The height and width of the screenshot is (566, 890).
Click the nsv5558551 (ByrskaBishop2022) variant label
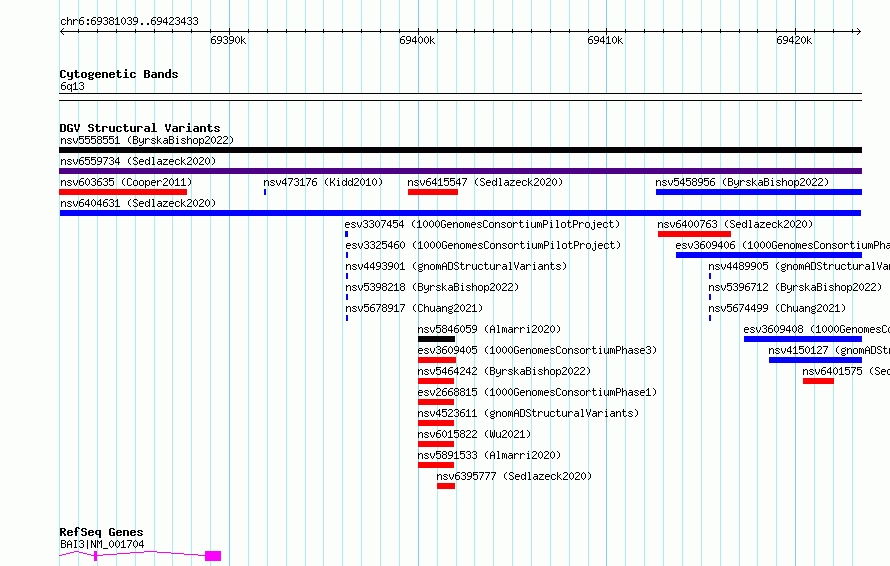(147, 140)
